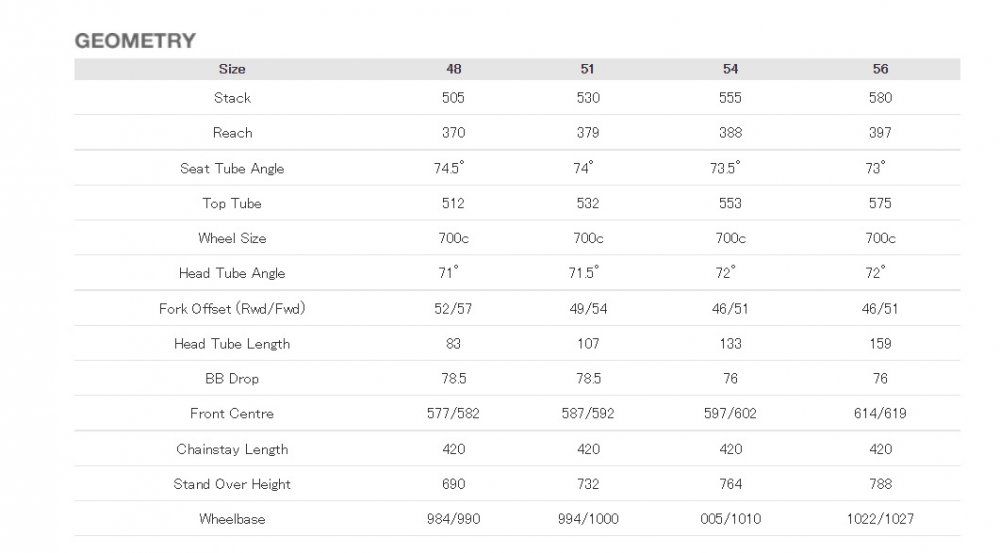
Task: Select the Size 51 column header
Action: 587,69
